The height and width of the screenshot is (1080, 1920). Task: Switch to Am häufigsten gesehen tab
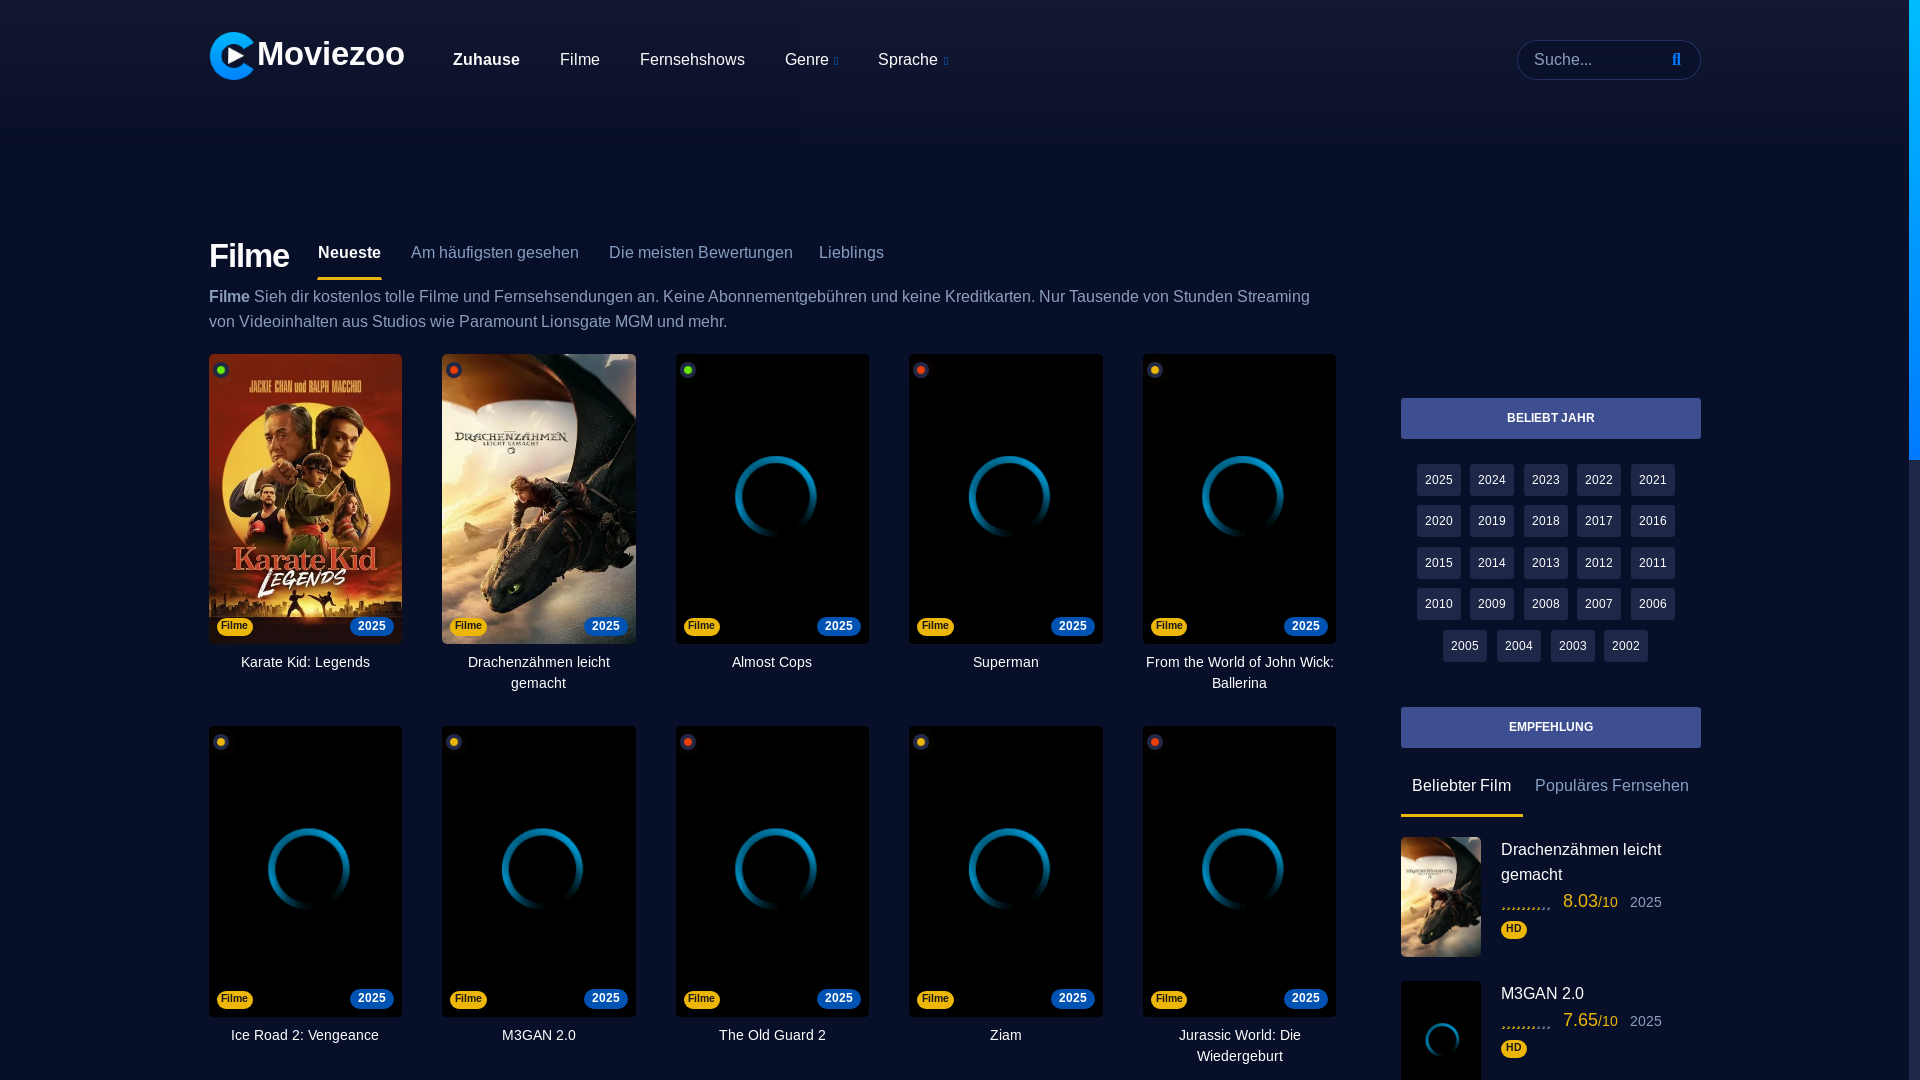pos(495,253)
